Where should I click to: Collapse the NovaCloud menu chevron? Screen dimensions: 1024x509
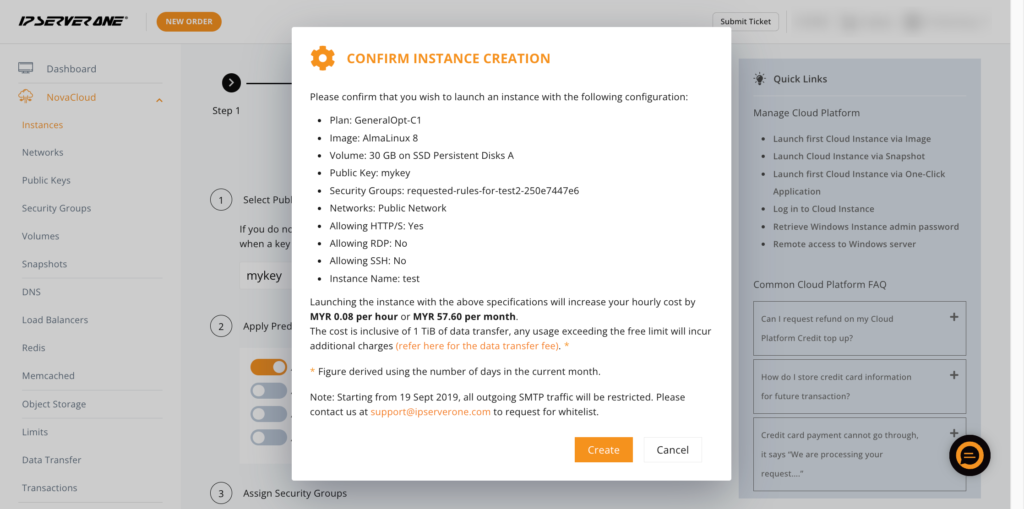coord(159,100)
